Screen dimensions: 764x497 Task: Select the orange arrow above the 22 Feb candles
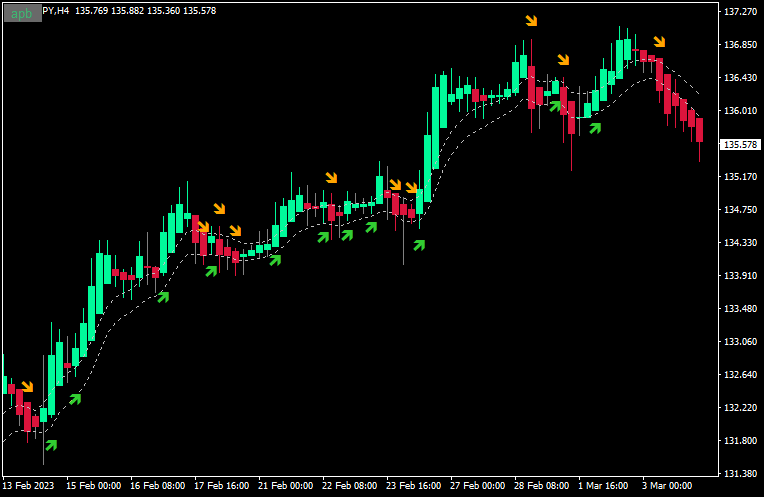(x=331, y=177)
